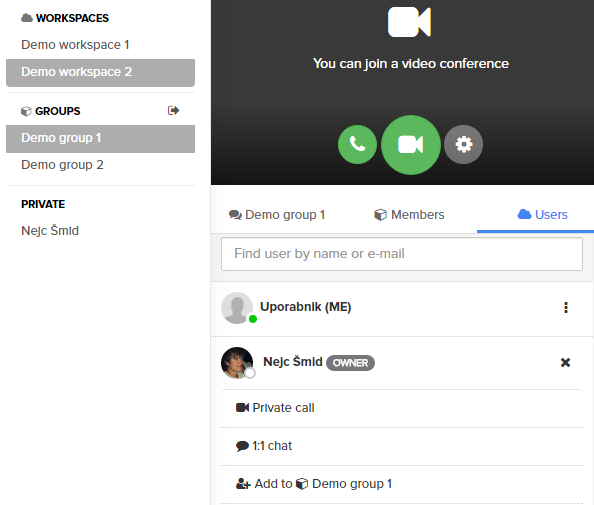Switch to the Members tab
Screen dimensions: 594x505
tap(409, 215)
